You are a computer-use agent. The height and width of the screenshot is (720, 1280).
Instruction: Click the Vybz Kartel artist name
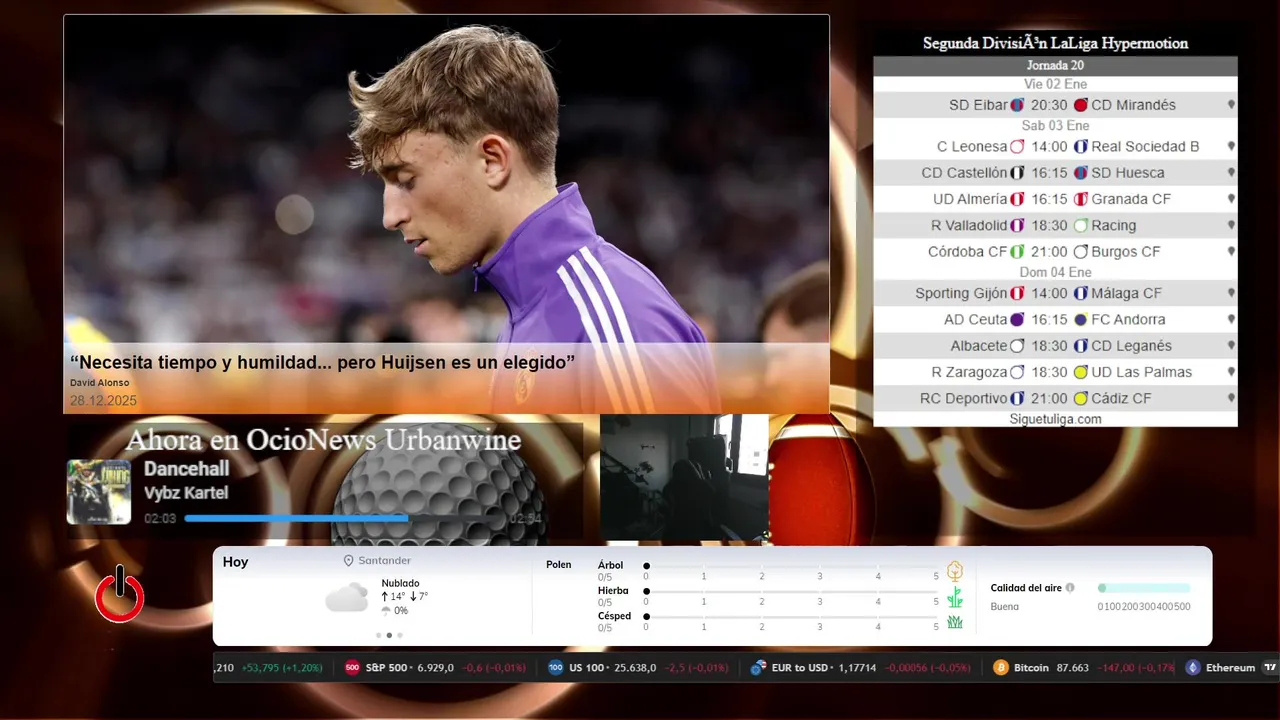coord(186,493)
